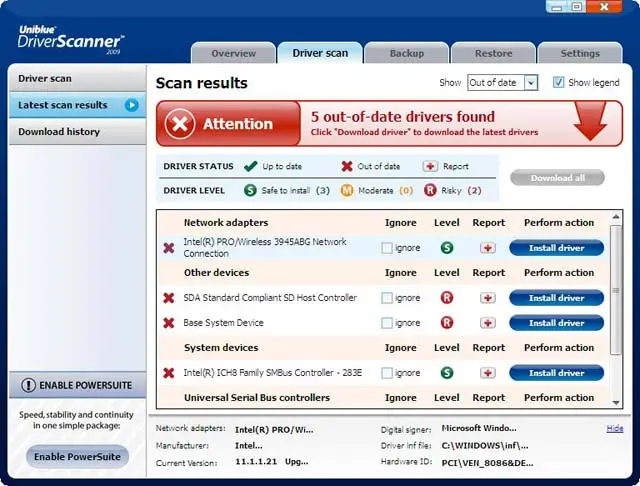Click the scroll up arrow of results list
Screen dimensions: 640x486
[616, 217]
